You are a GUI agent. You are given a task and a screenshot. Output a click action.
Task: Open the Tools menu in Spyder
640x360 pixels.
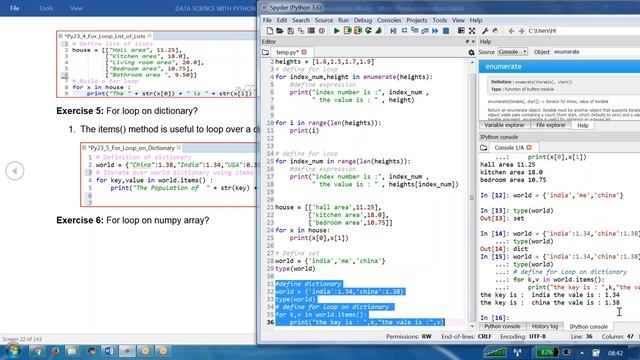coord(440,20)
